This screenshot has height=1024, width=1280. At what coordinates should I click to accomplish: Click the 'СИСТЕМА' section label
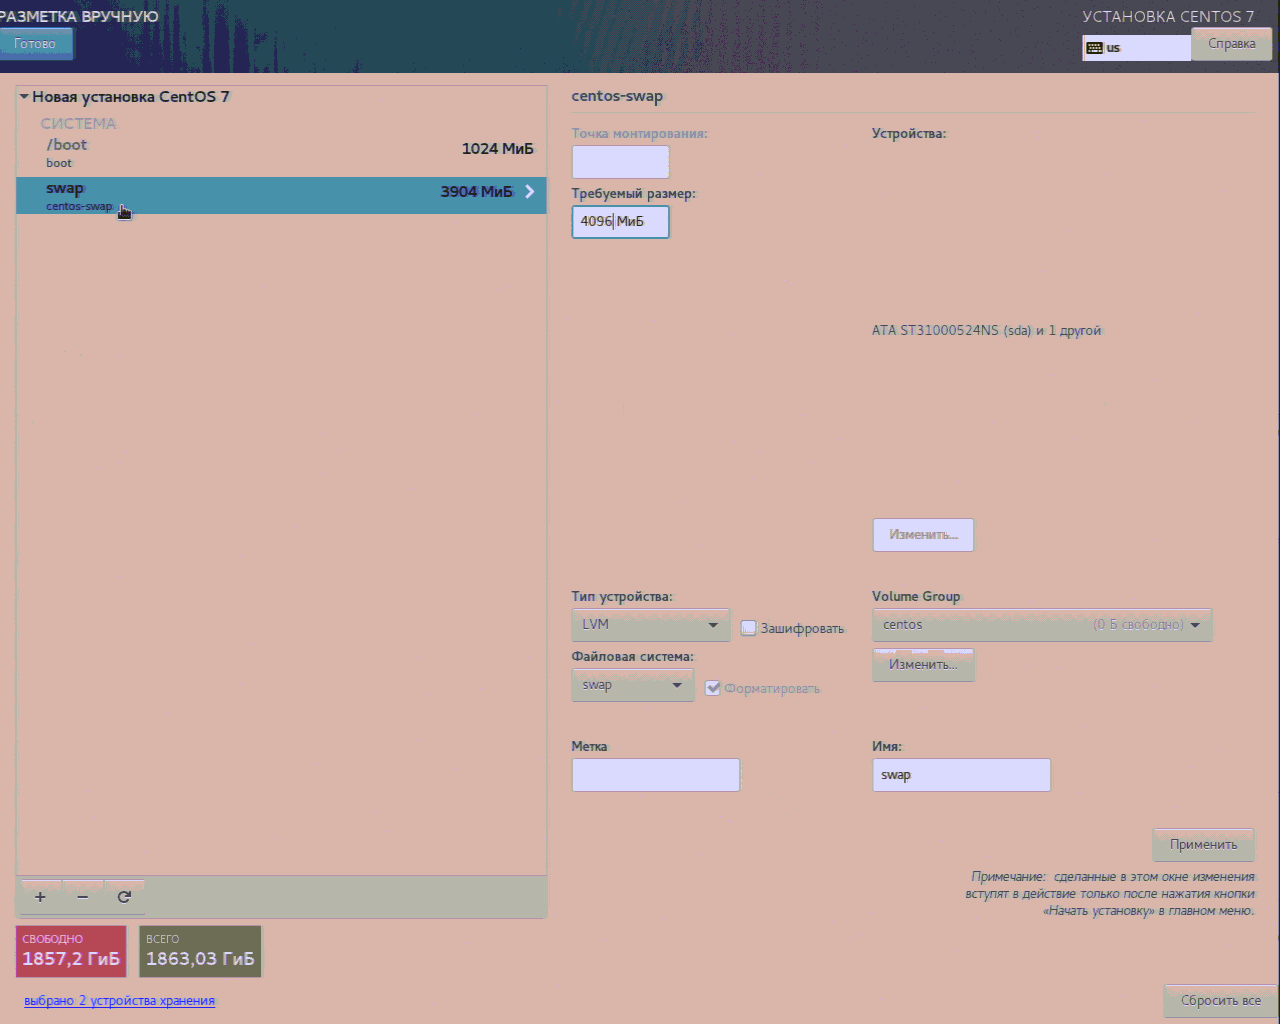tap(78, 124)
